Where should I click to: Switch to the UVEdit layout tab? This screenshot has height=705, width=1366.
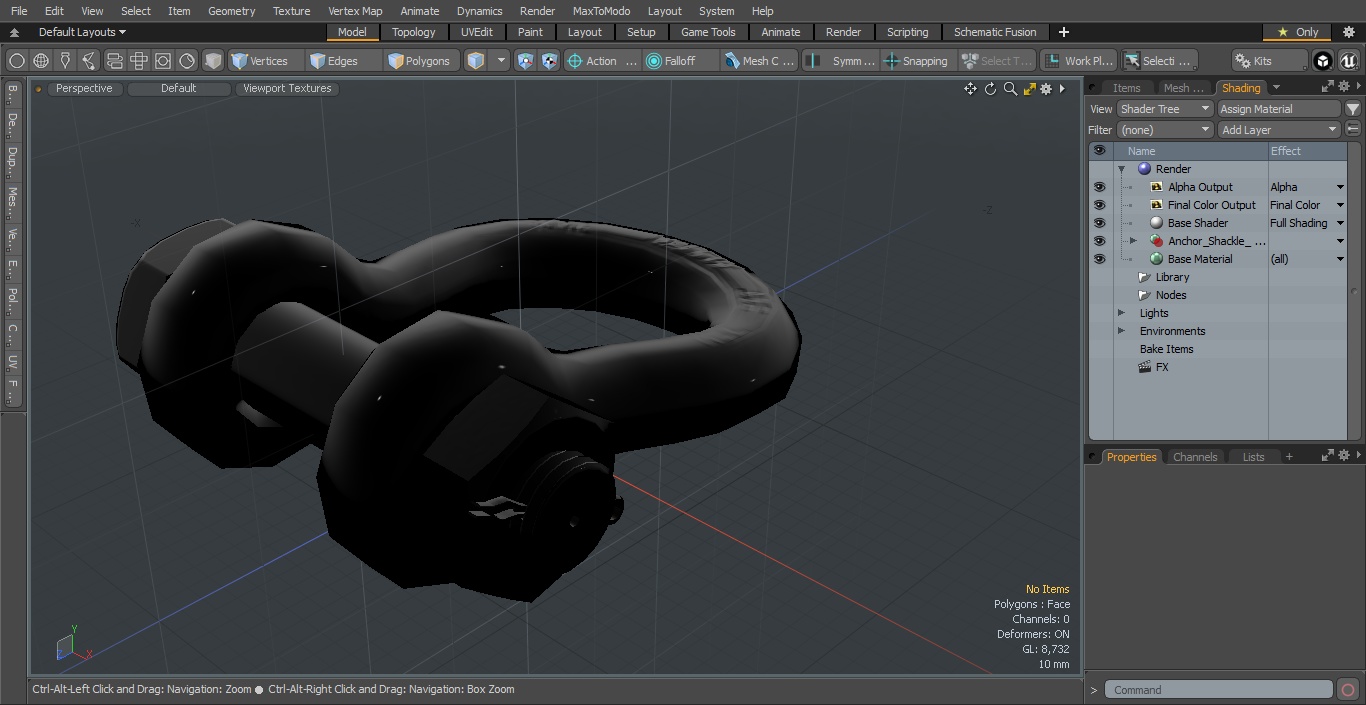(477, 32)
